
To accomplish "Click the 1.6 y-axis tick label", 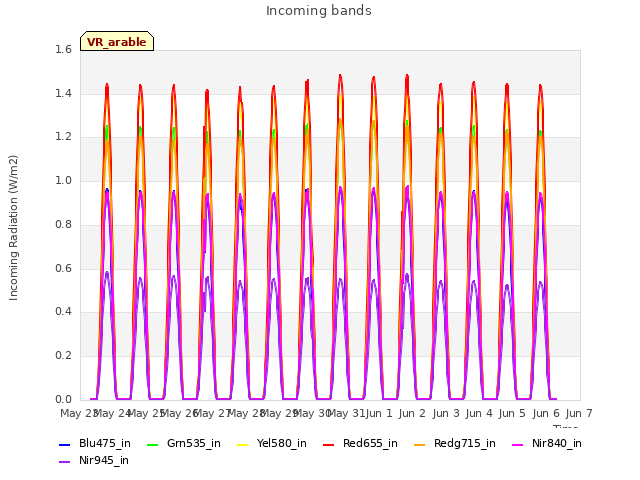I will (63, 49).
